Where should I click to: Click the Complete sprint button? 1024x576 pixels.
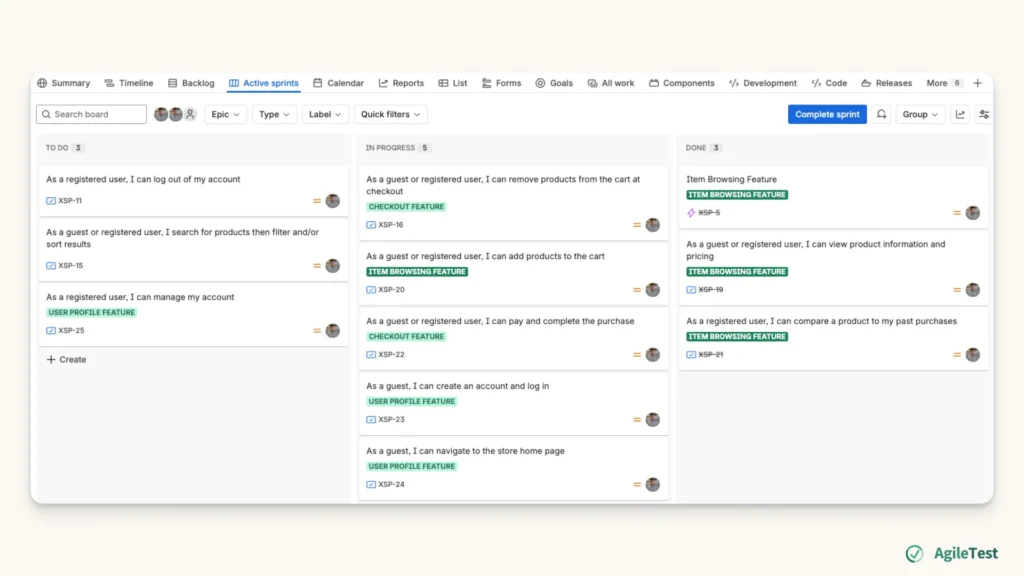pos(827,114)
